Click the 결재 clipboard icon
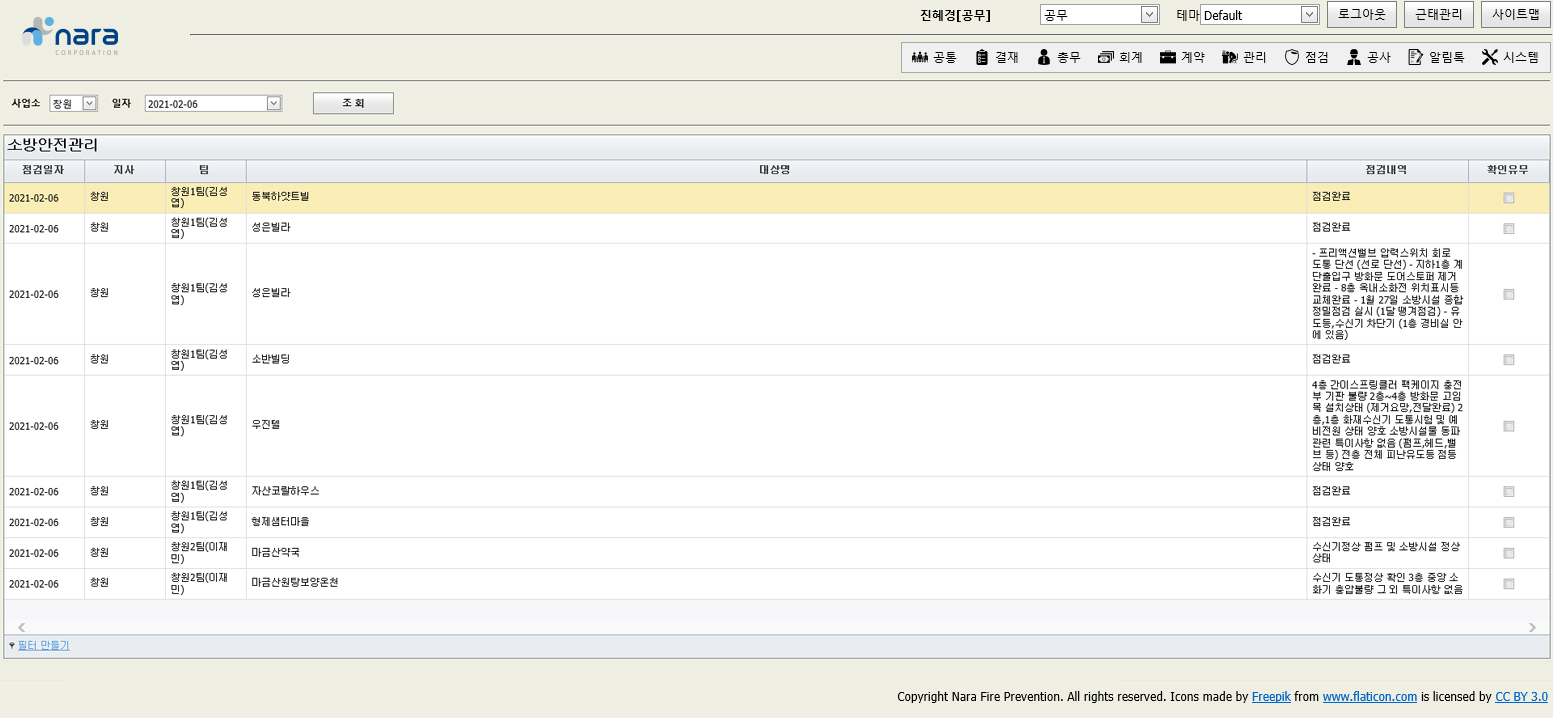Viewport: 1553px width, 718px height. (982, 58)
